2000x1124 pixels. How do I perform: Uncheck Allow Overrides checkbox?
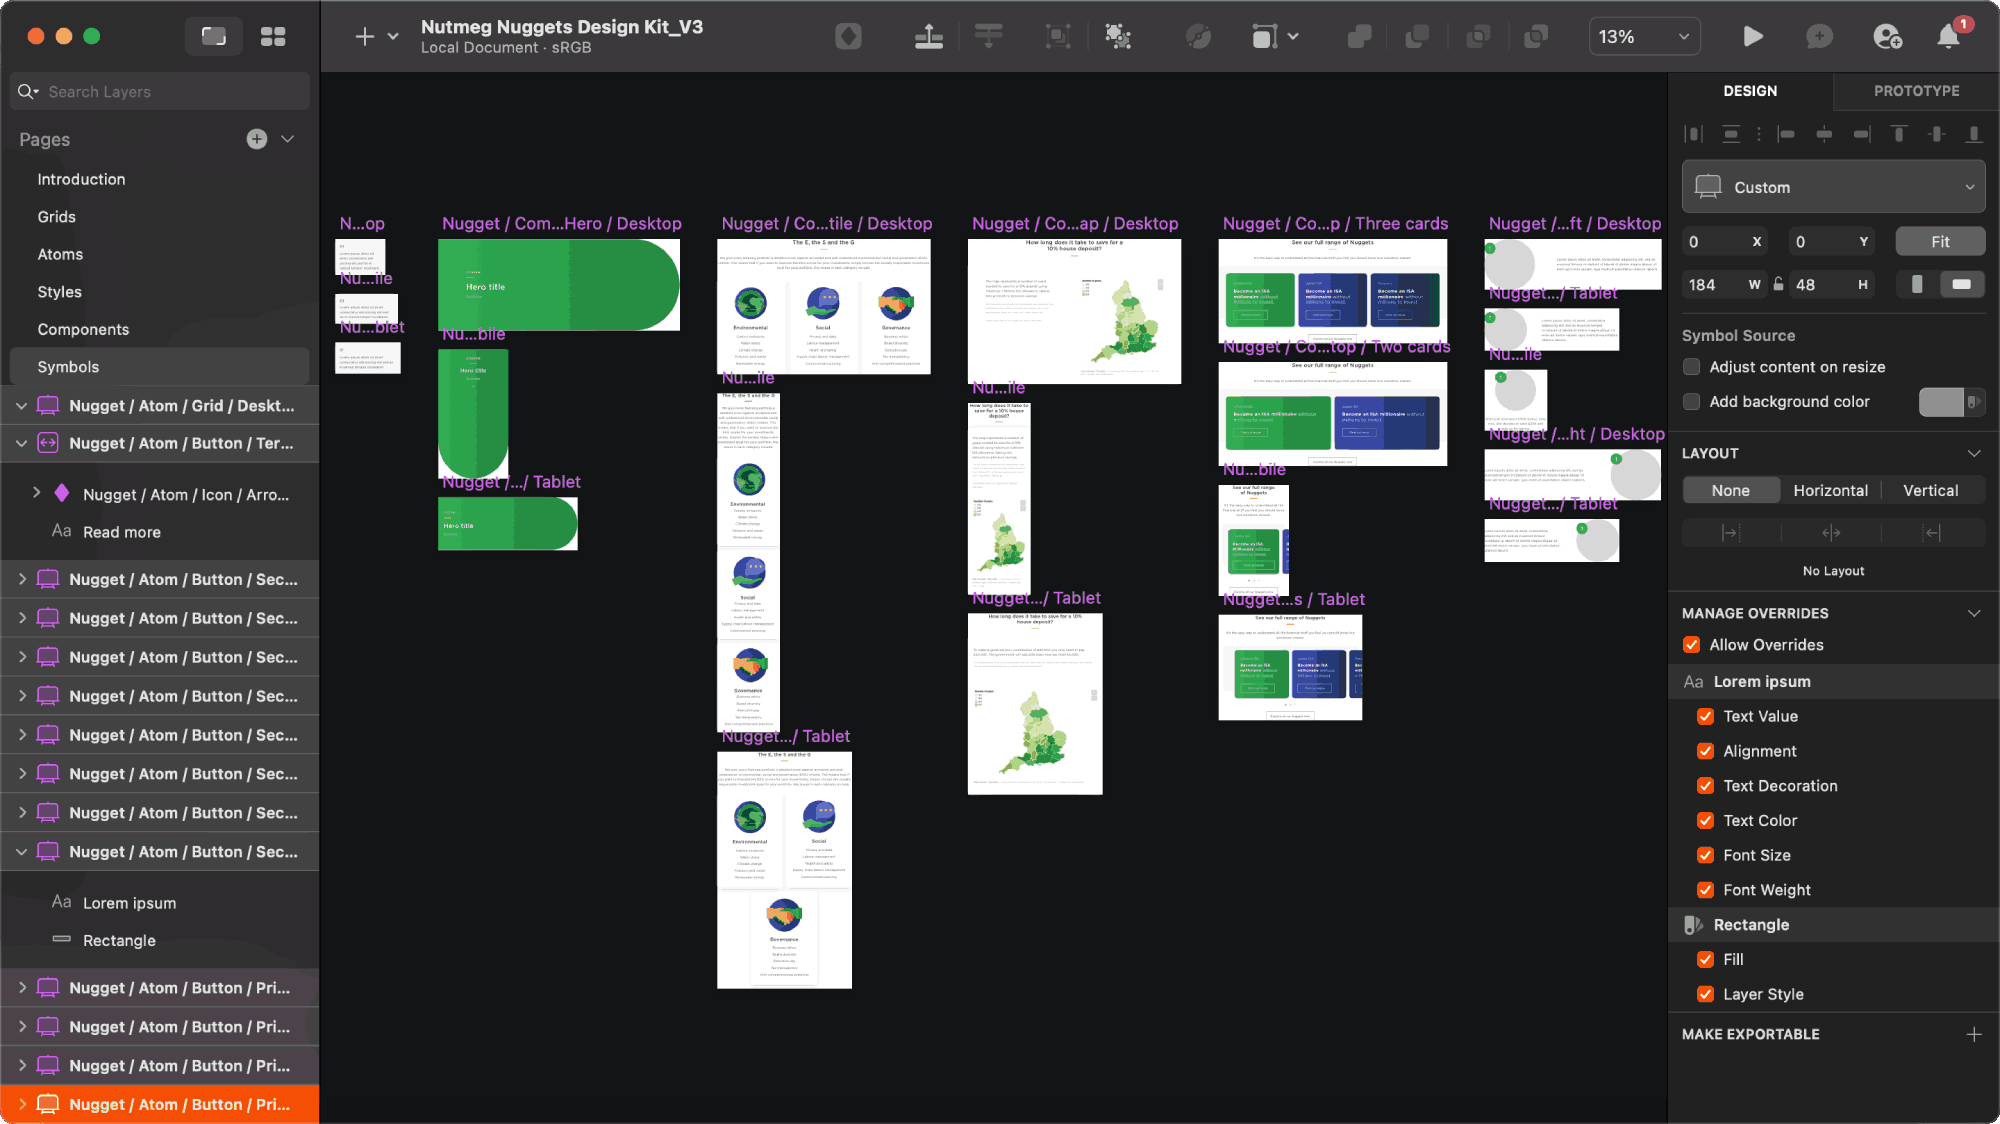tap(1692, 645)
